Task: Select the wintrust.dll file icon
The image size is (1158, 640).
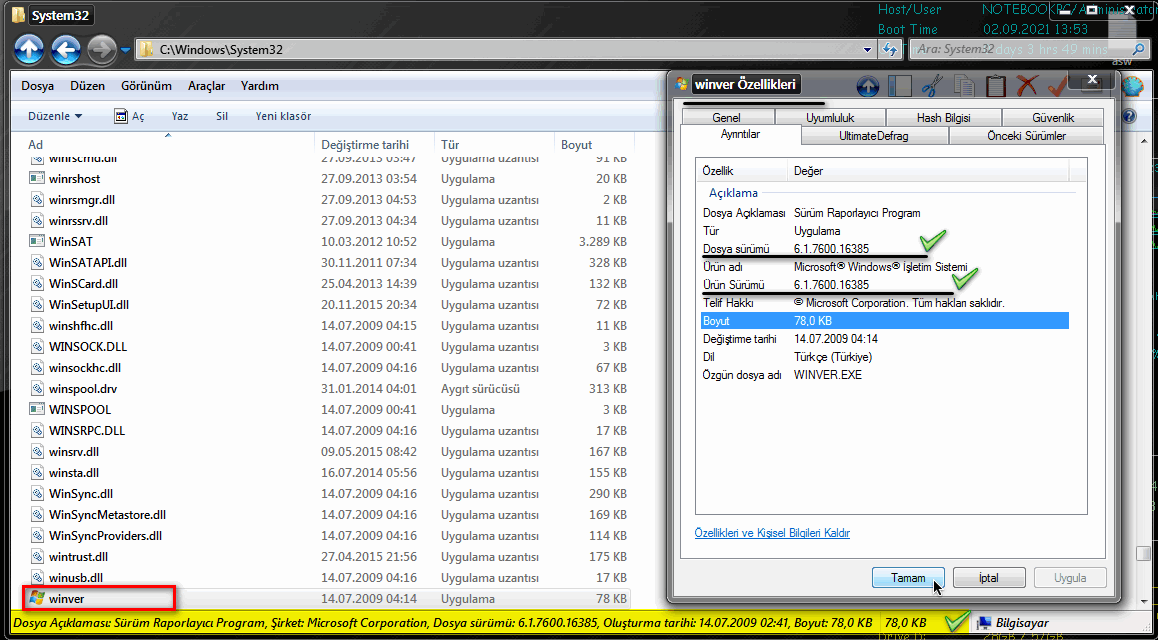Action: pos(38,556)
